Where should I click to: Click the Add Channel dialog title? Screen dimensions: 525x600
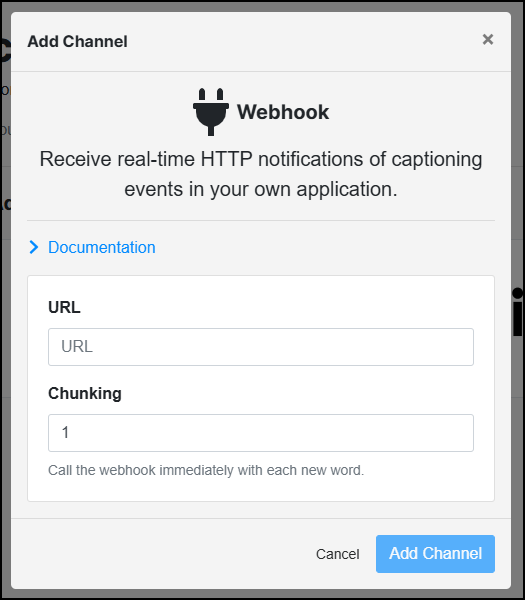click(77, 41)
